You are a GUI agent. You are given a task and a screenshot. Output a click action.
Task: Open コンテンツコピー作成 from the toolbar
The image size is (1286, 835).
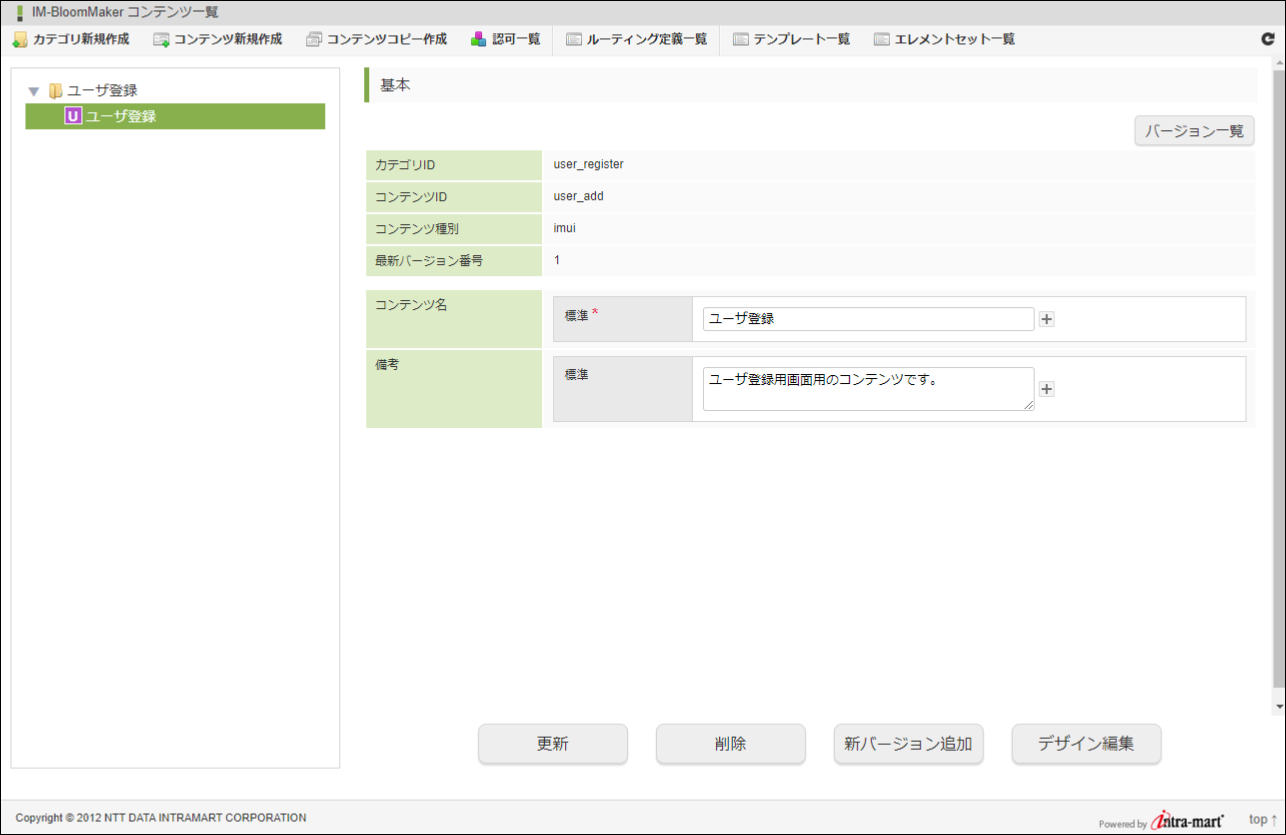(x=377, y=40)
